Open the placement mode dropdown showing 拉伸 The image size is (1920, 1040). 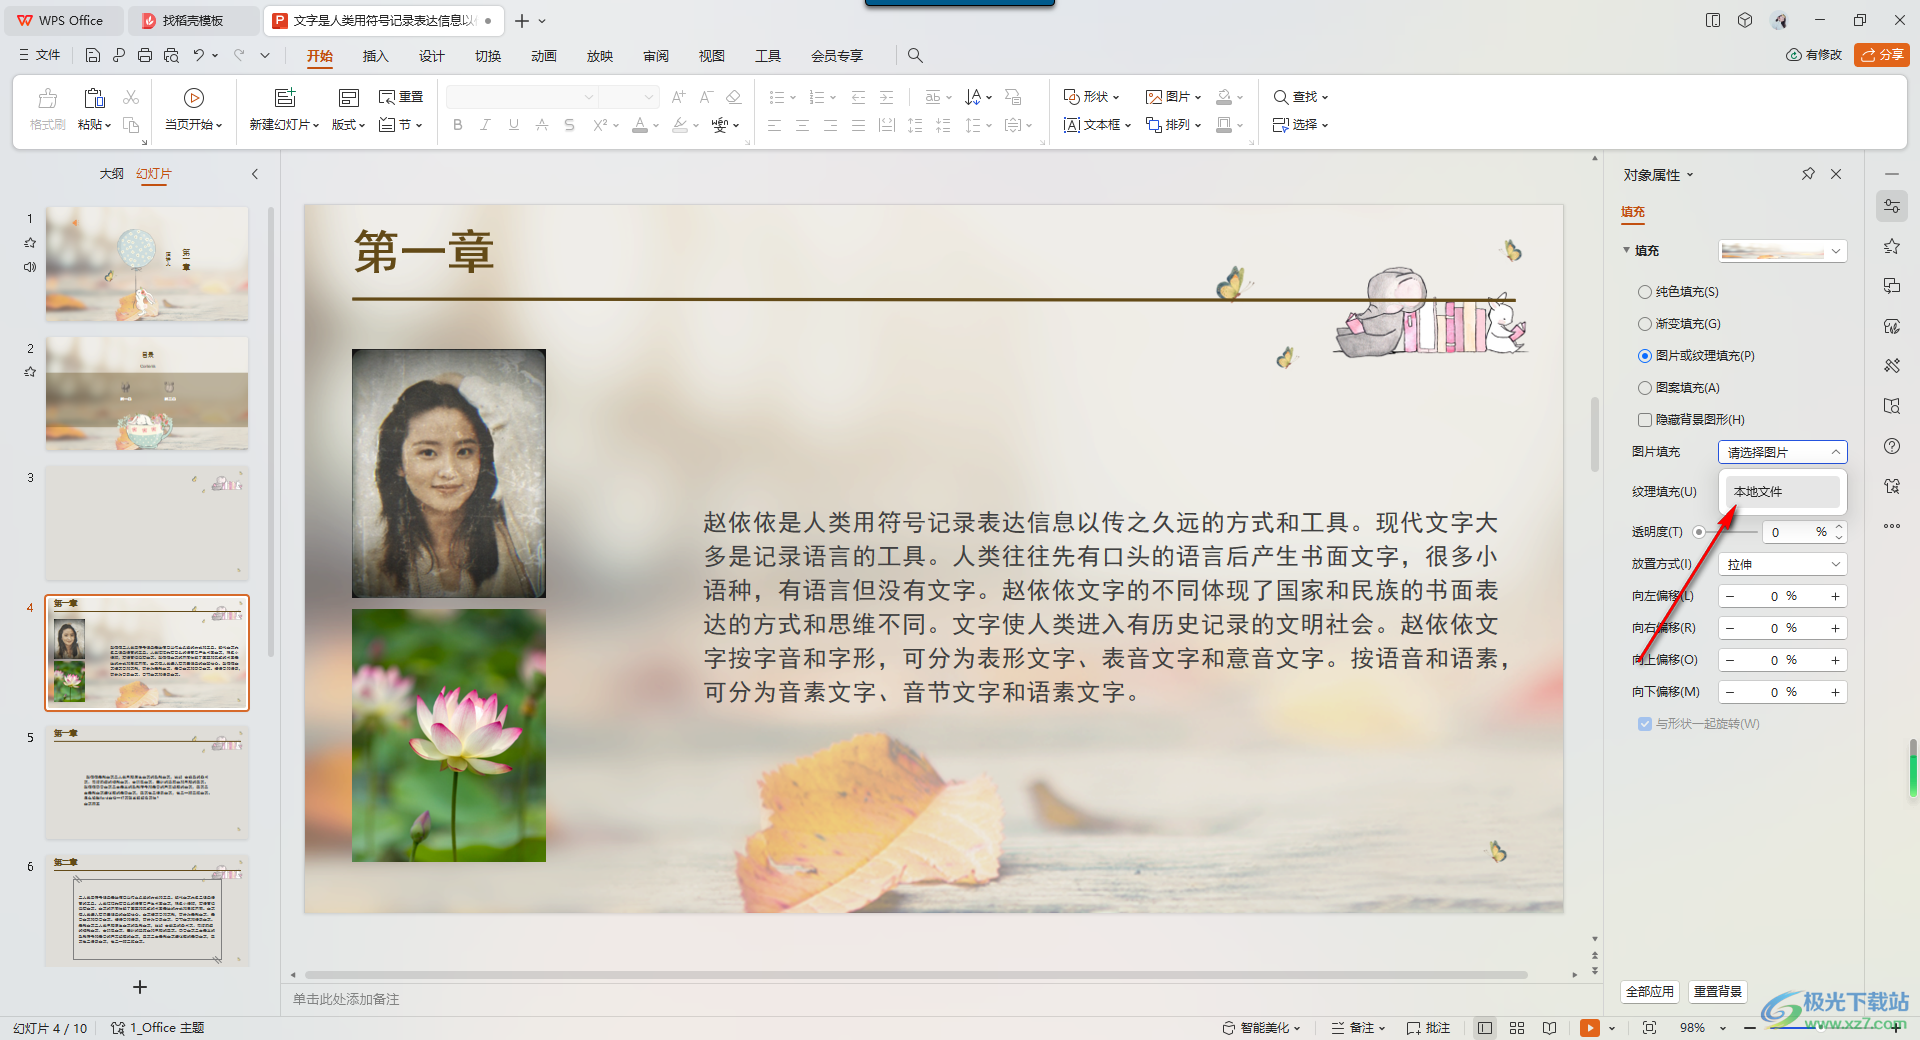click(x=1782, y=564)
